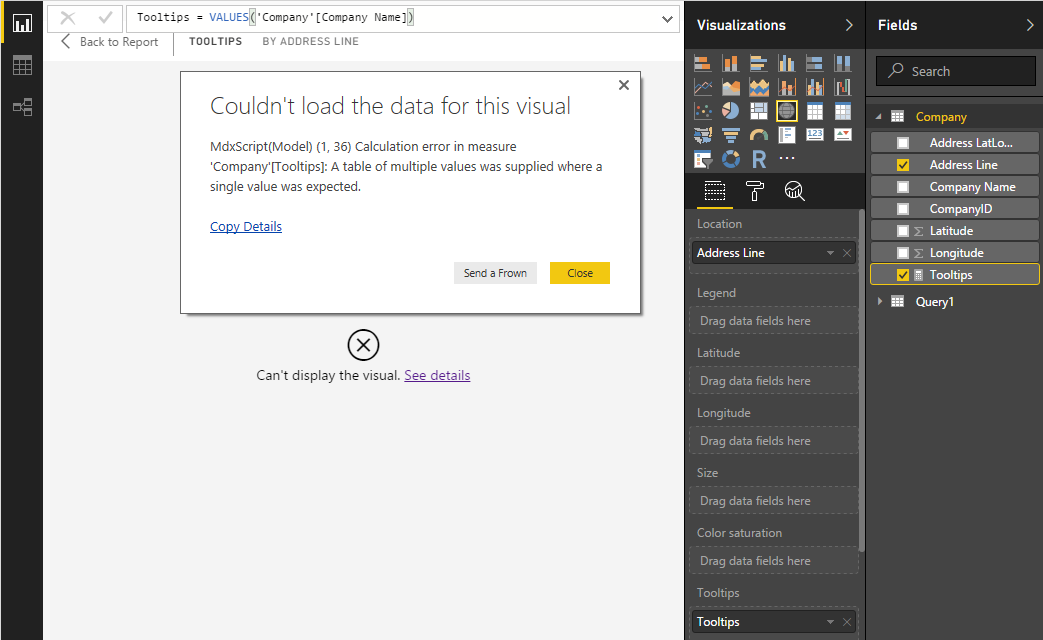Screen dimensions: 1043x640
Task: Select the Clustered column chart visualization
Action: click(x=787, y=63)
